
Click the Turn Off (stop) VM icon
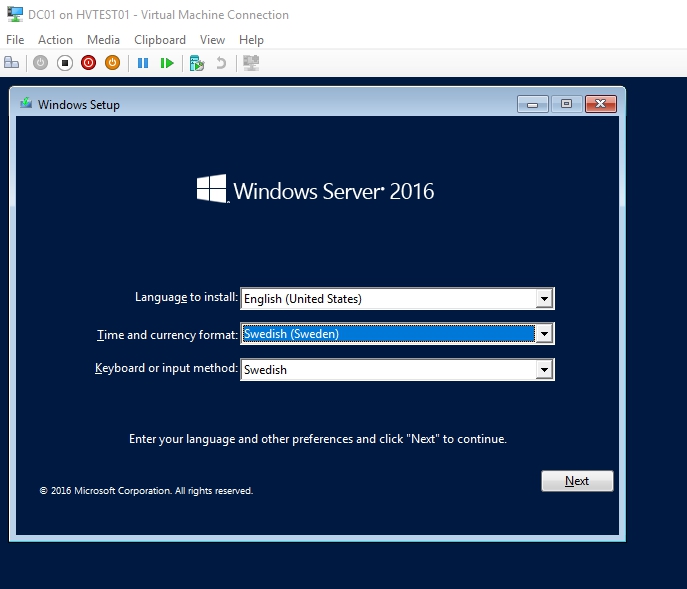tap(64, 63)
